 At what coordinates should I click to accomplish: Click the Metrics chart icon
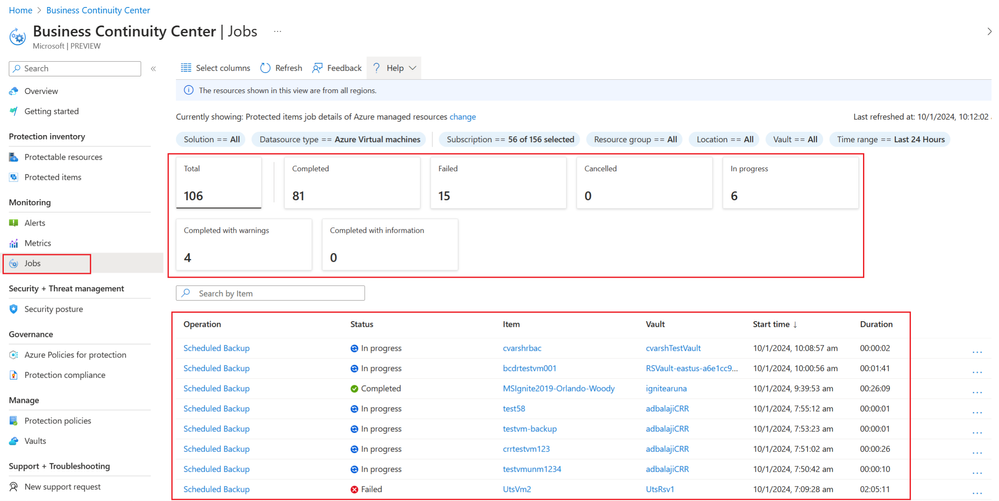coord(14,243)
